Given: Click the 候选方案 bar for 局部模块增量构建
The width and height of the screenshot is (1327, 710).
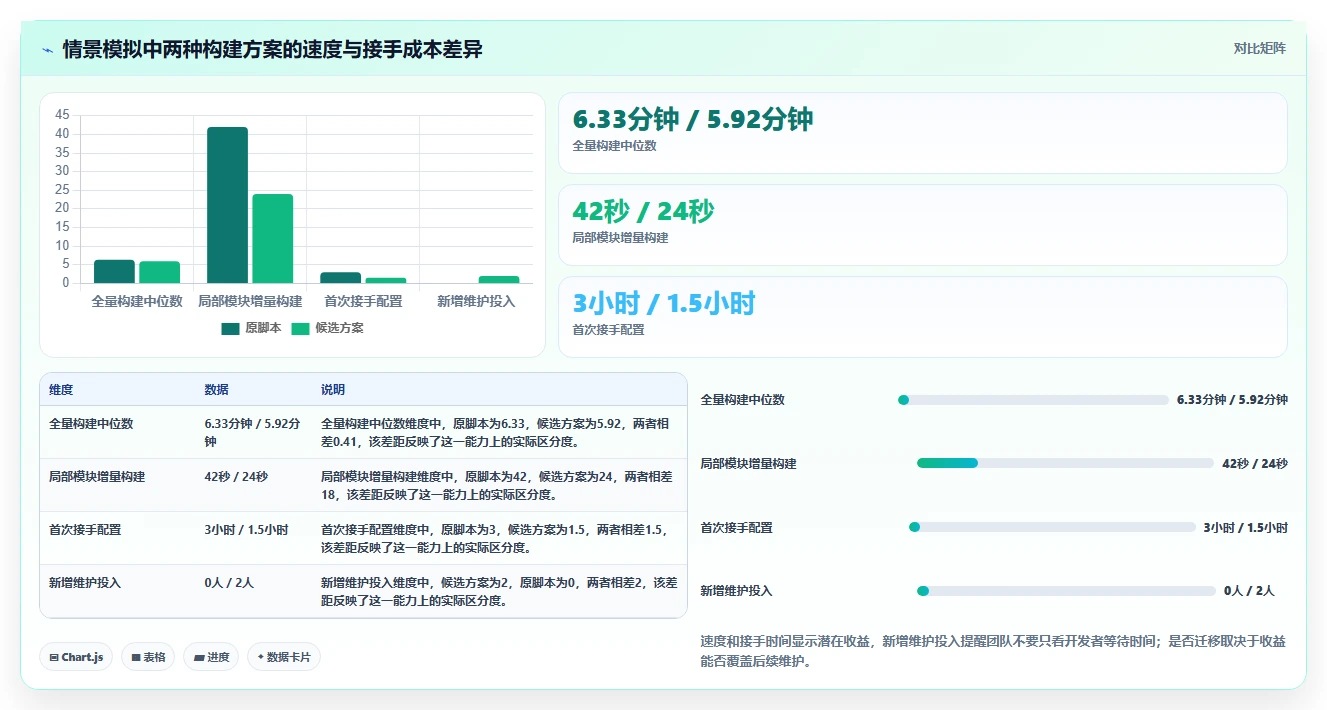Looking at the screenshot, I should coord(273,238).
